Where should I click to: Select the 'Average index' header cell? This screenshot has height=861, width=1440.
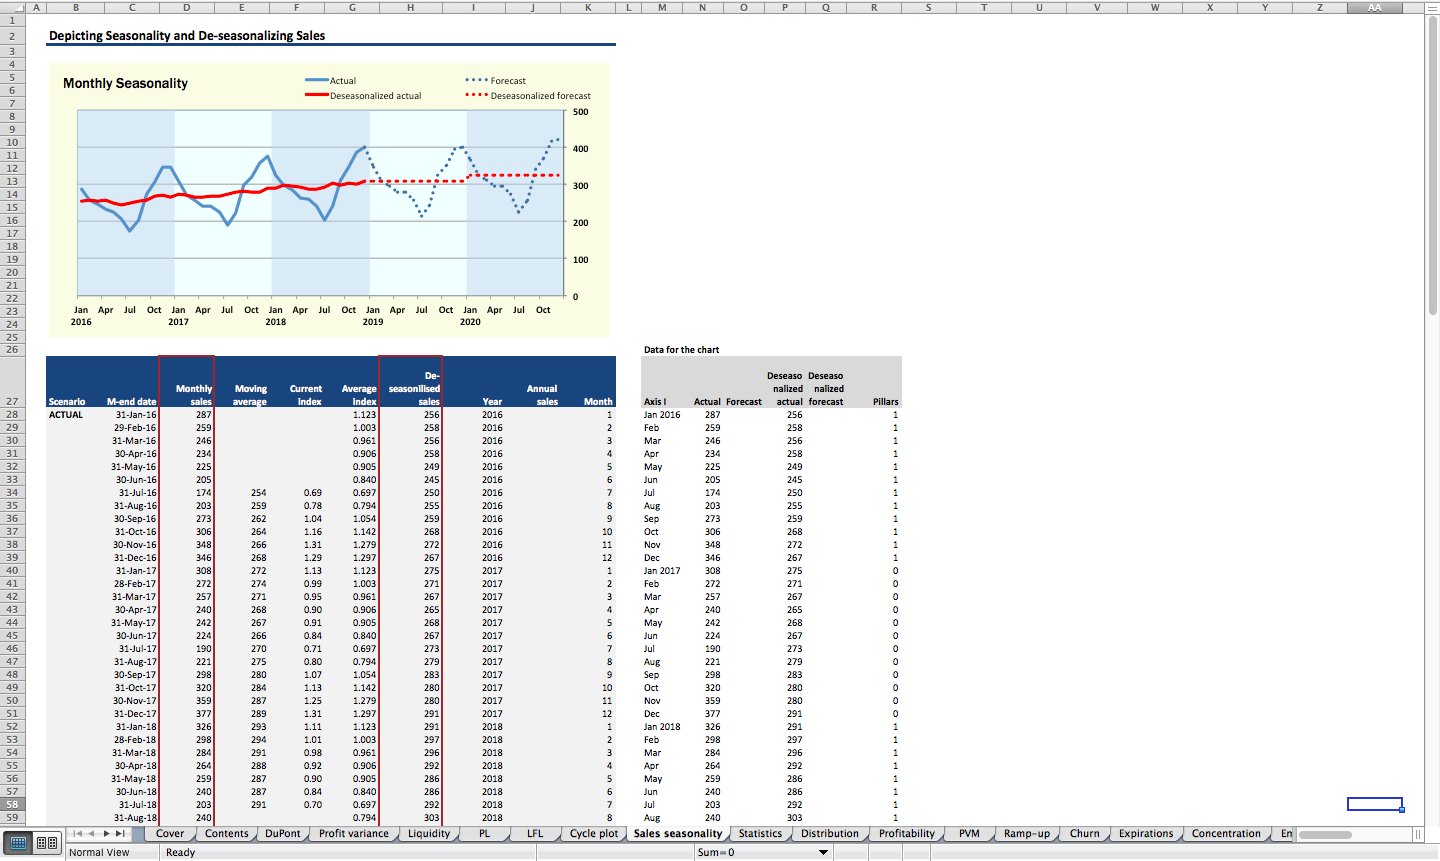352,382
